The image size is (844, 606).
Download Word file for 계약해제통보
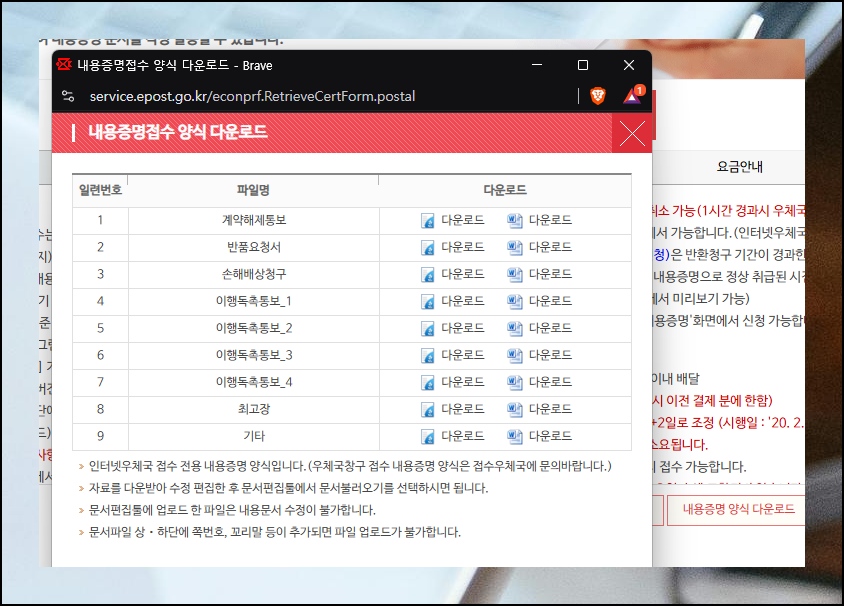pos(539,221)
